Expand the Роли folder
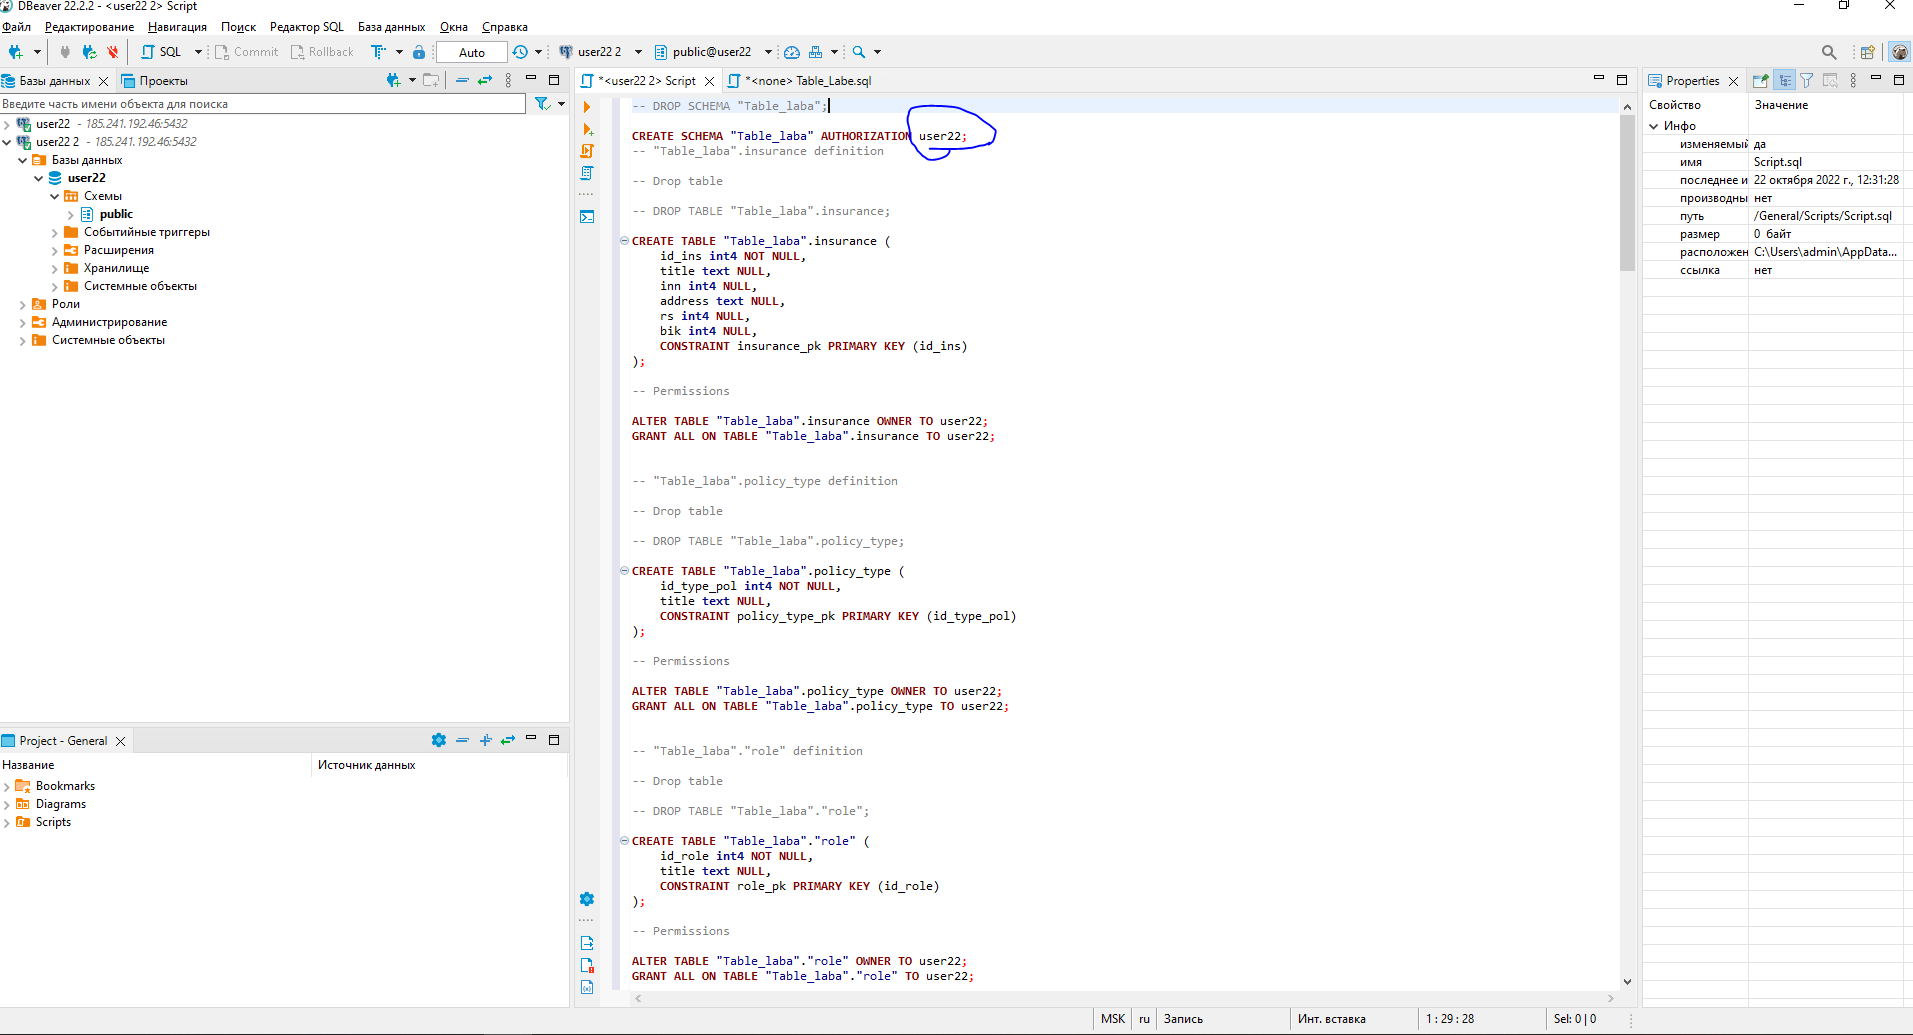Image resolution: width=1913 pixels, height=1035 pixels. pyautogui.click(x=22, y=304)
